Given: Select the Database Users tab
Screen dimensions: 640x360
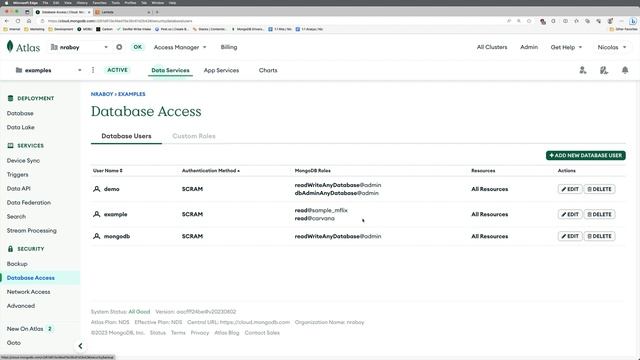Looking at the screenshot, I should click(126, 136).
